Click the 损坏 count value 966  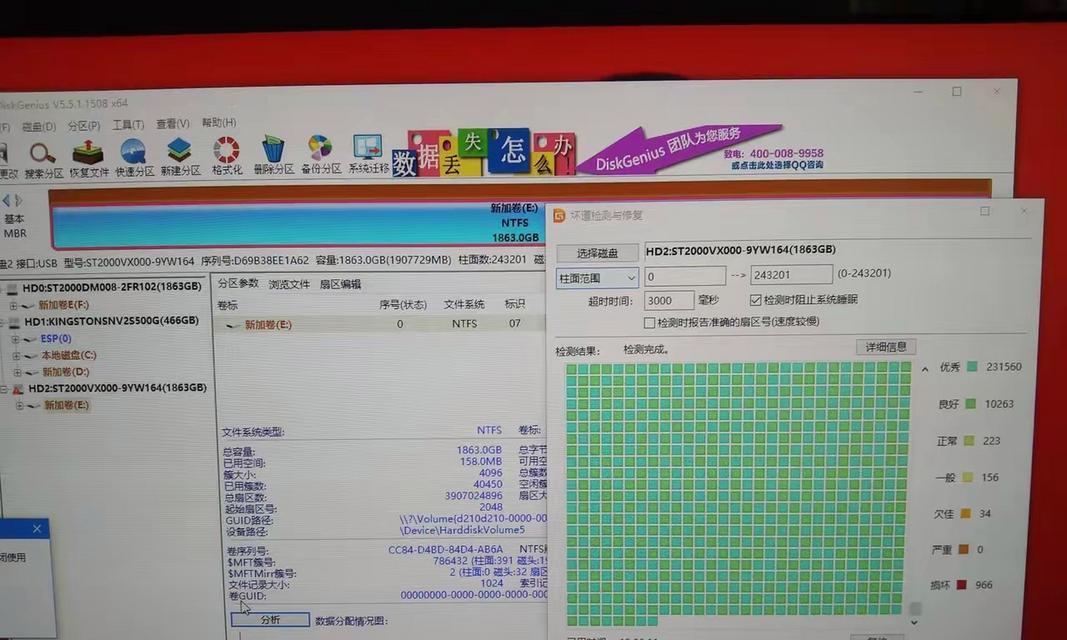click(983, 584)
